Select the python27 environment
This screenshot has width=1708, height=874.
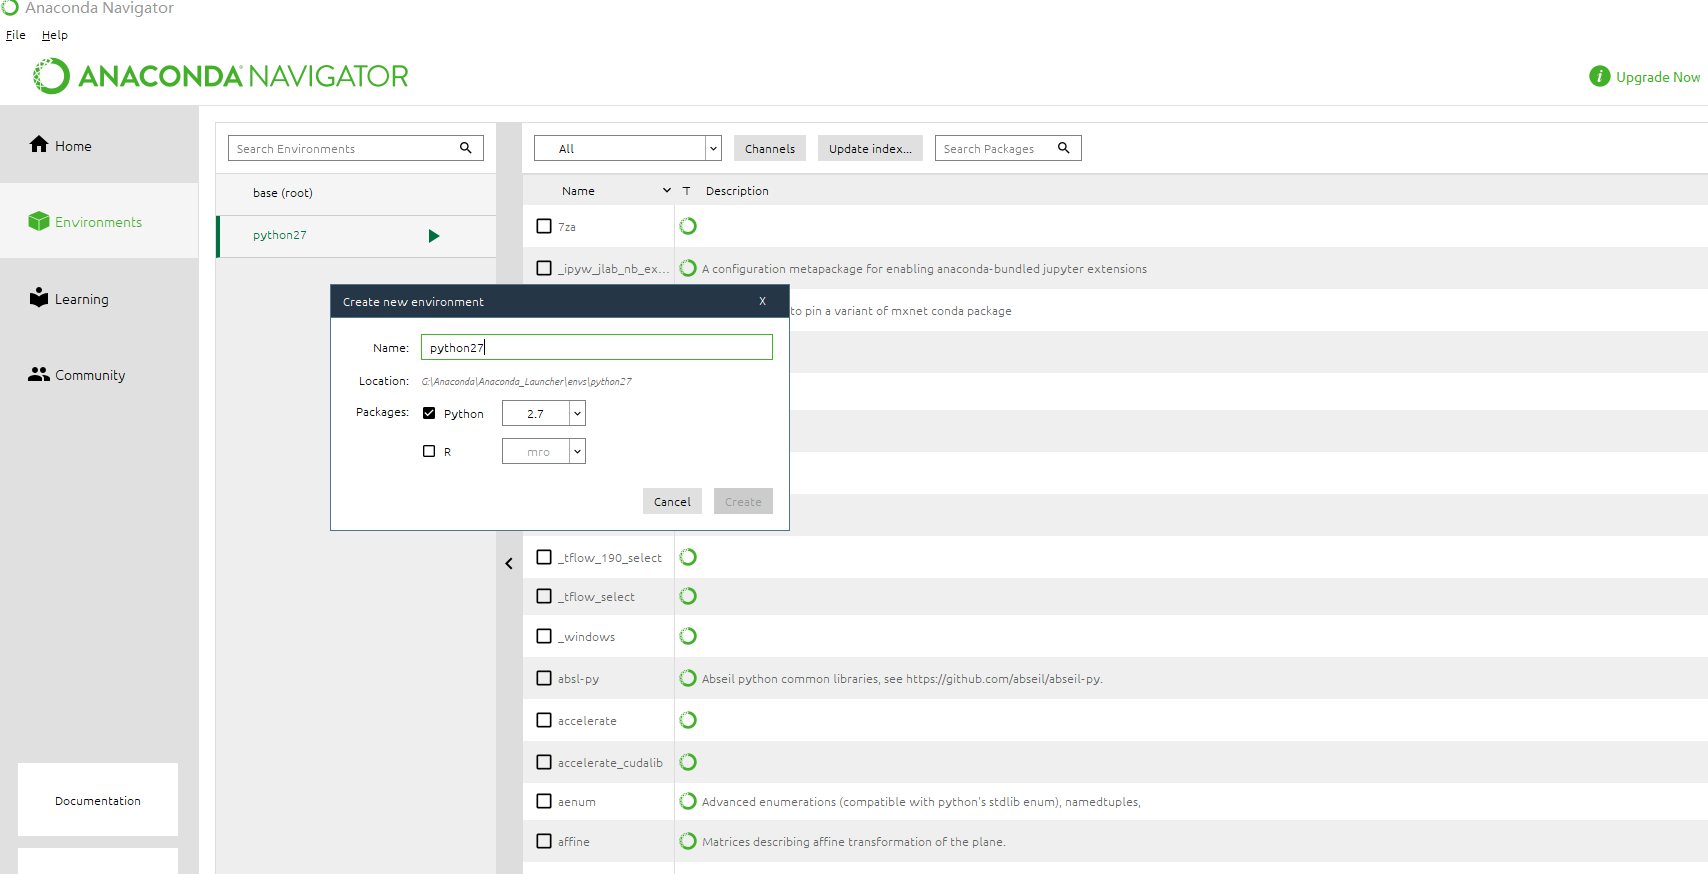(356, 236)
